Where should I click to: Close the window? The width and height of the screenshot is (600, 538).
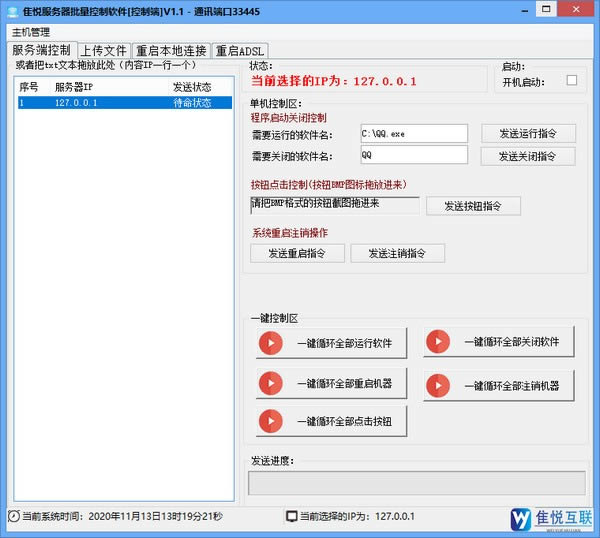[576, 9]
